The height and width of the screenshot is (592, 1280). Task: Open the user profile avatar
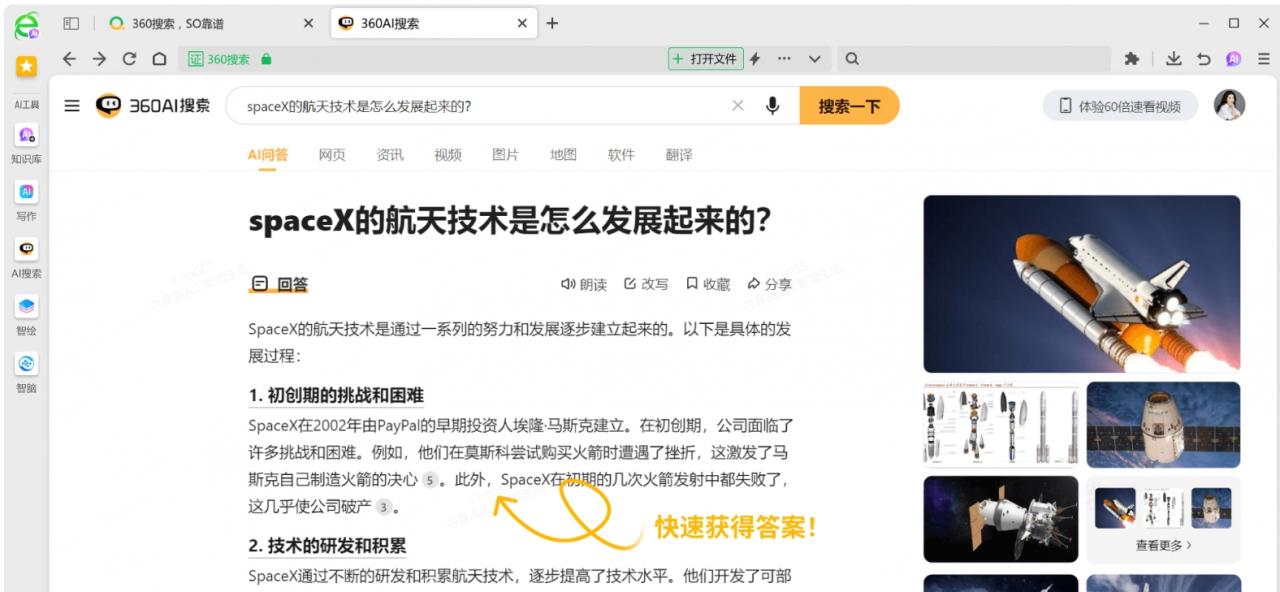click(x=1230, y=105)
